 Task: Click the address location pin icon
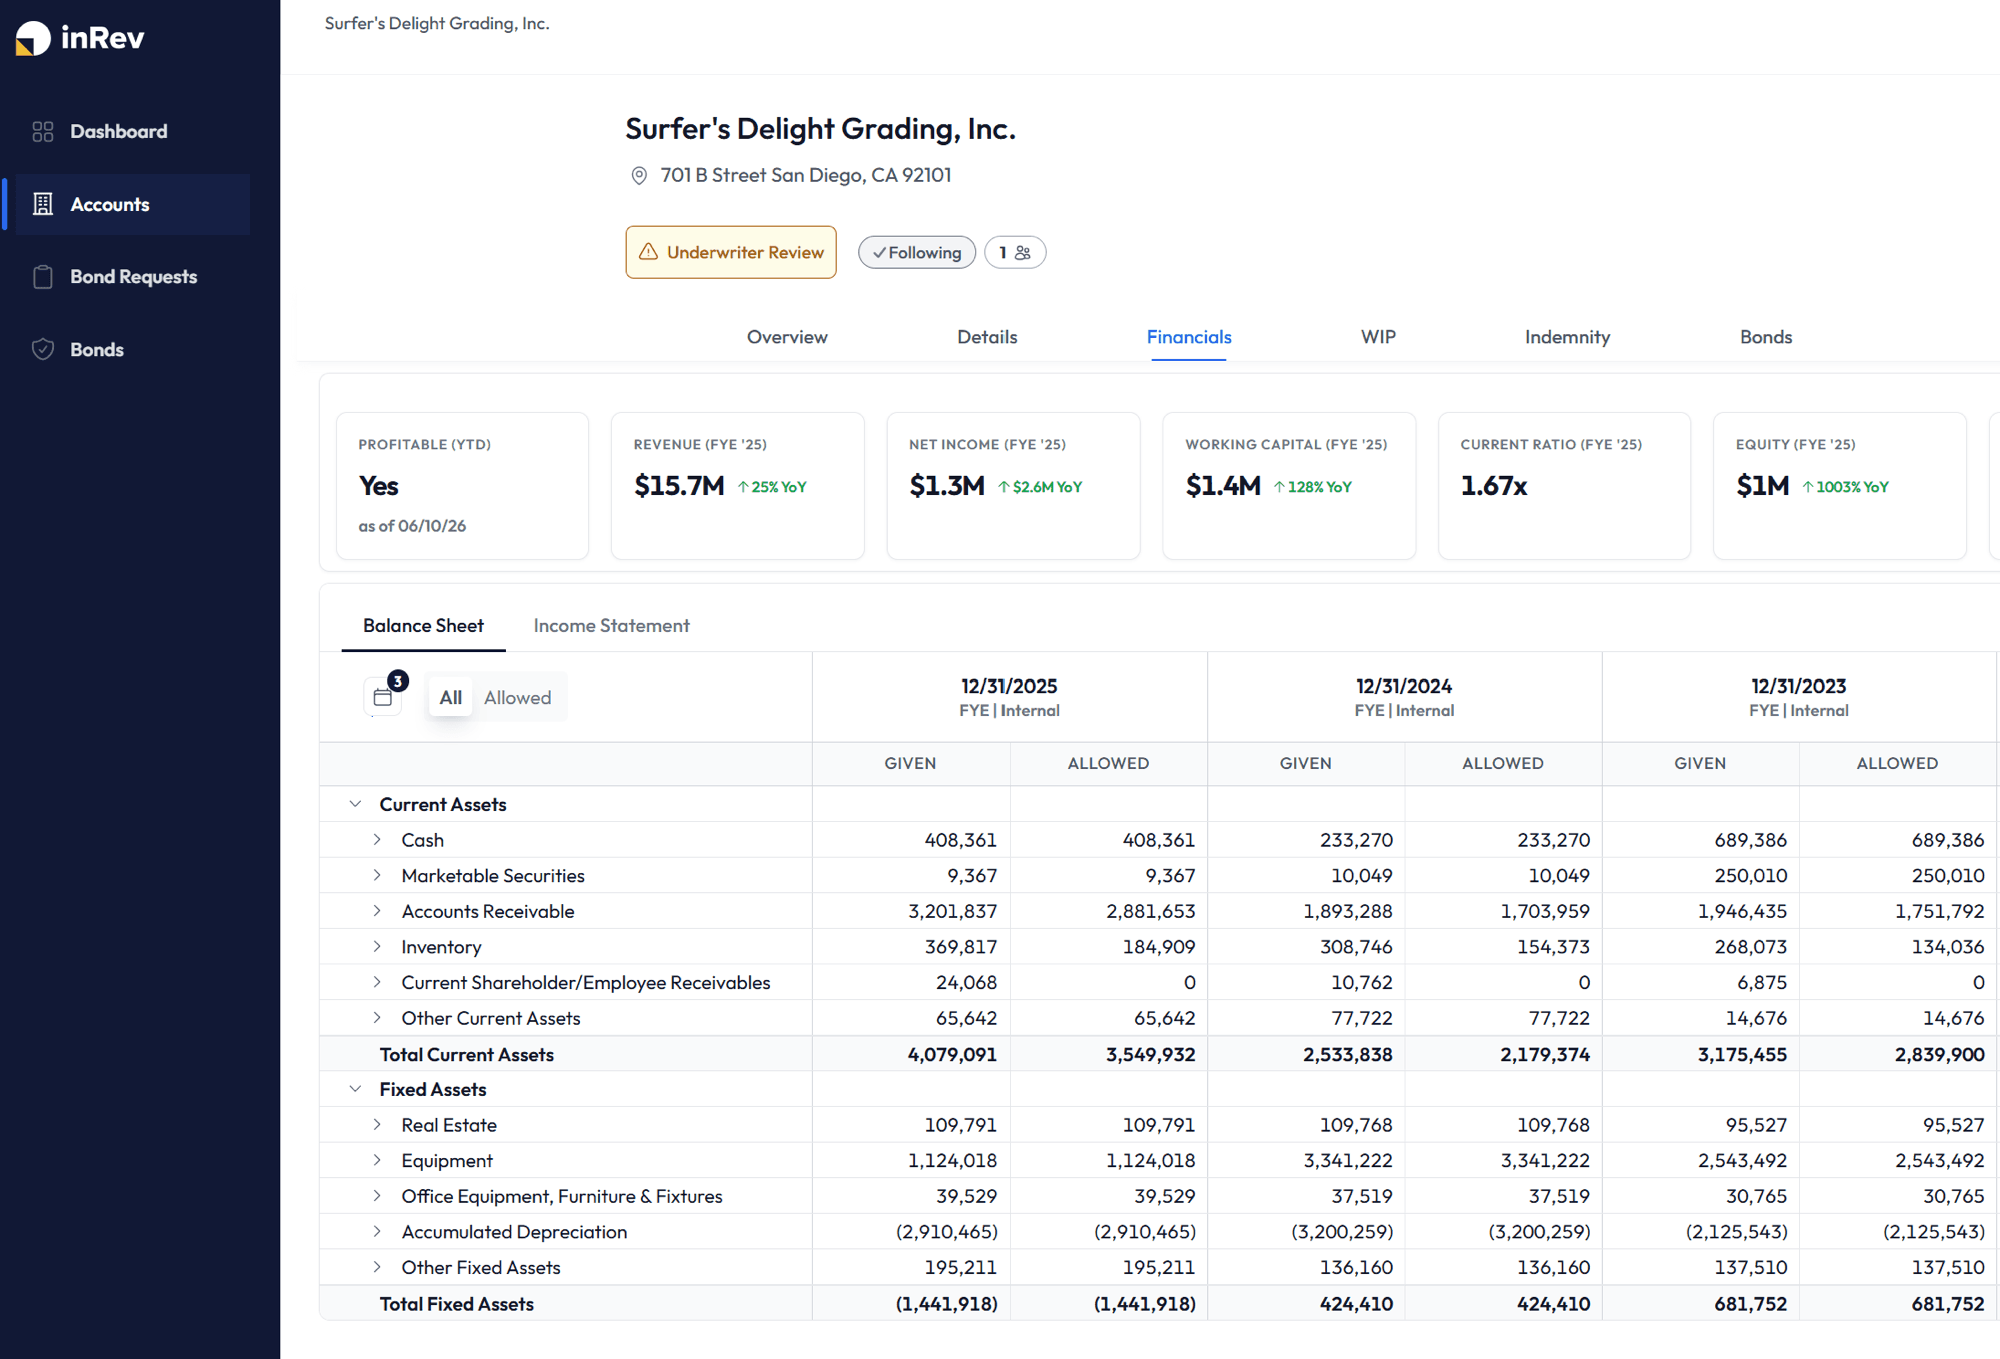pos(639,176)
